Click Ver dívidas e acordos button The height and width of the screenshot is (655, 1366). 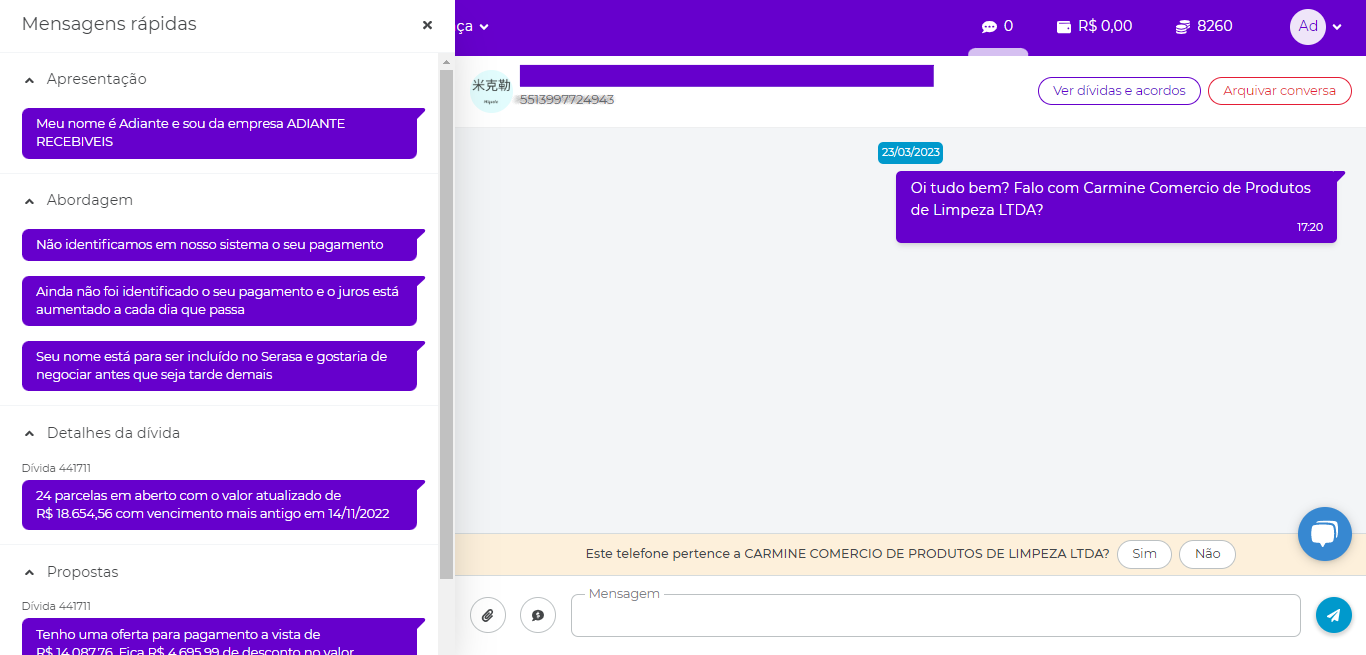[x=1119, y=91]
